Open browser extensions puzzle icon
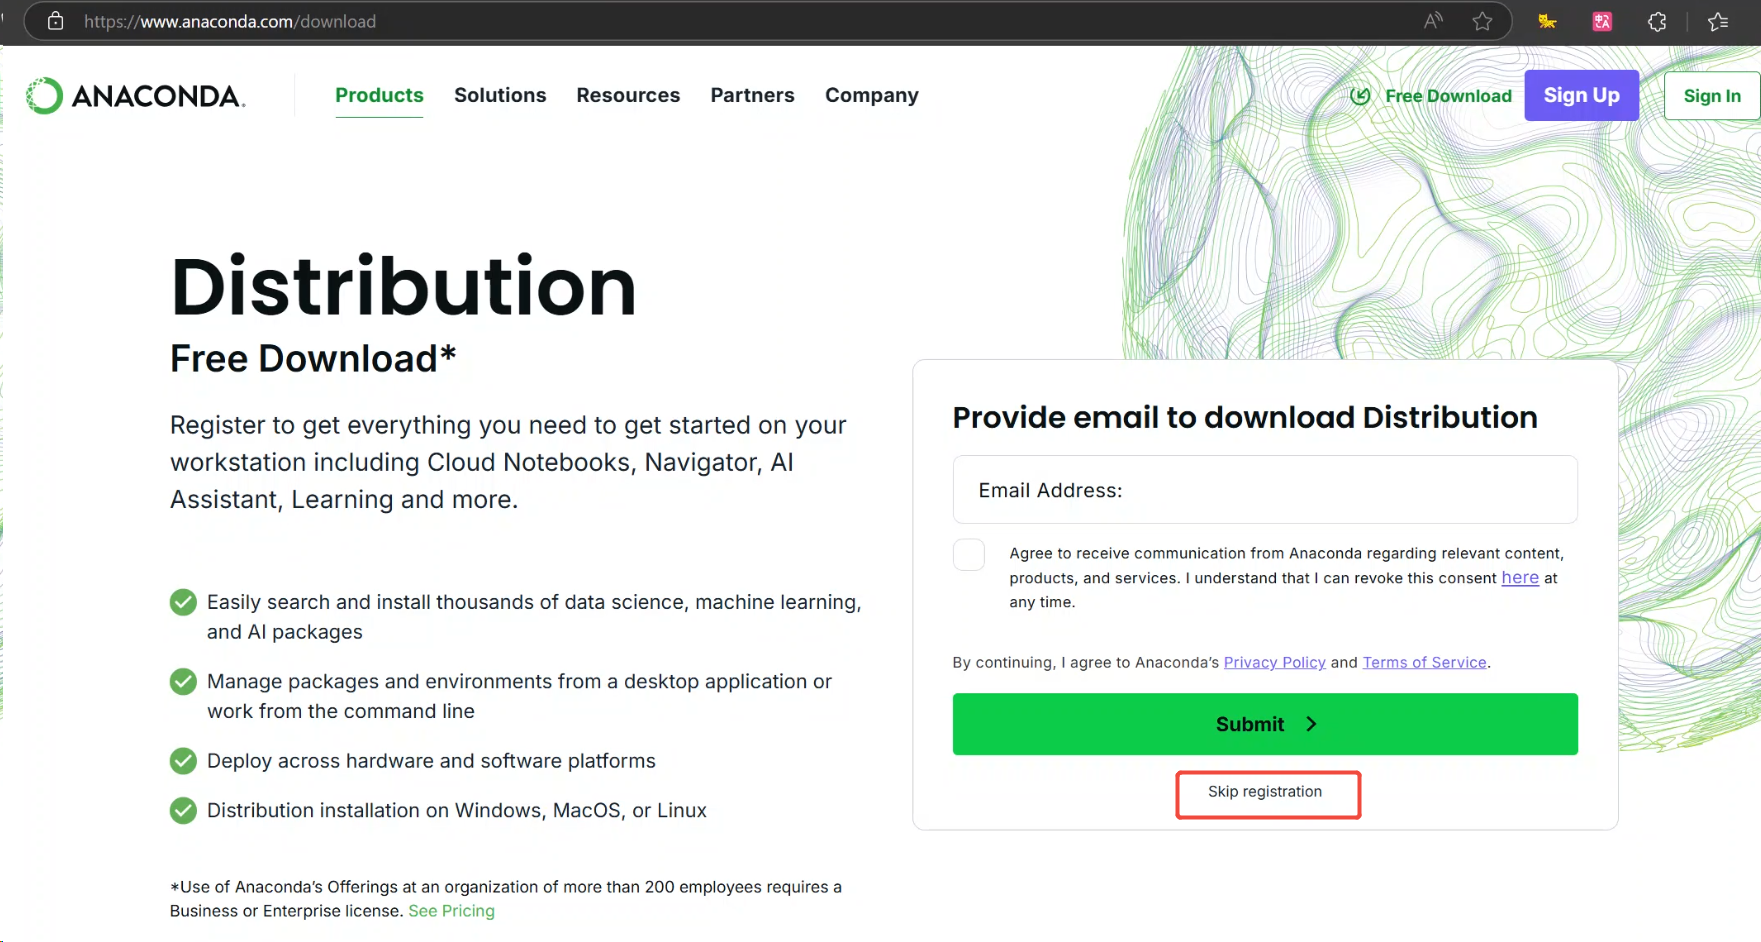 (x=1657, y=21)
